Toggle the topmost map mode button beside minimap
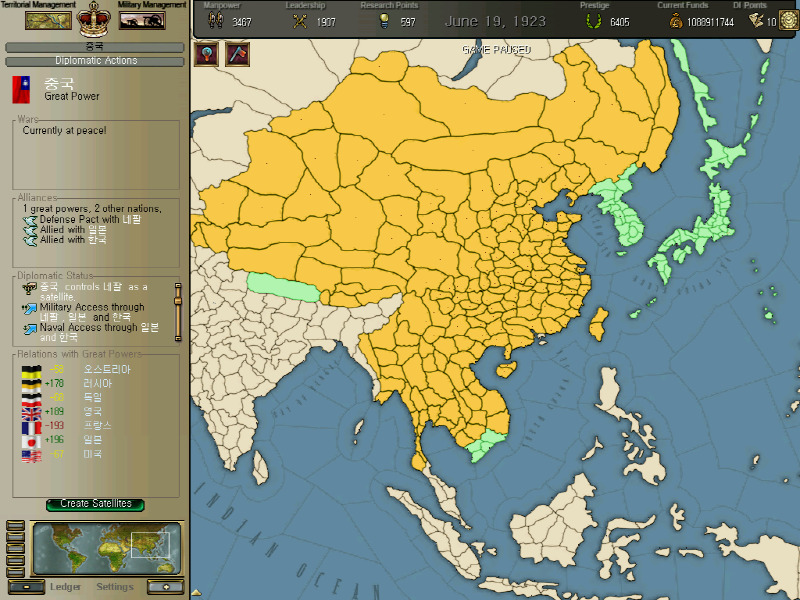The width and height of the screenshot is (800, 600). [x=15, y=526]
